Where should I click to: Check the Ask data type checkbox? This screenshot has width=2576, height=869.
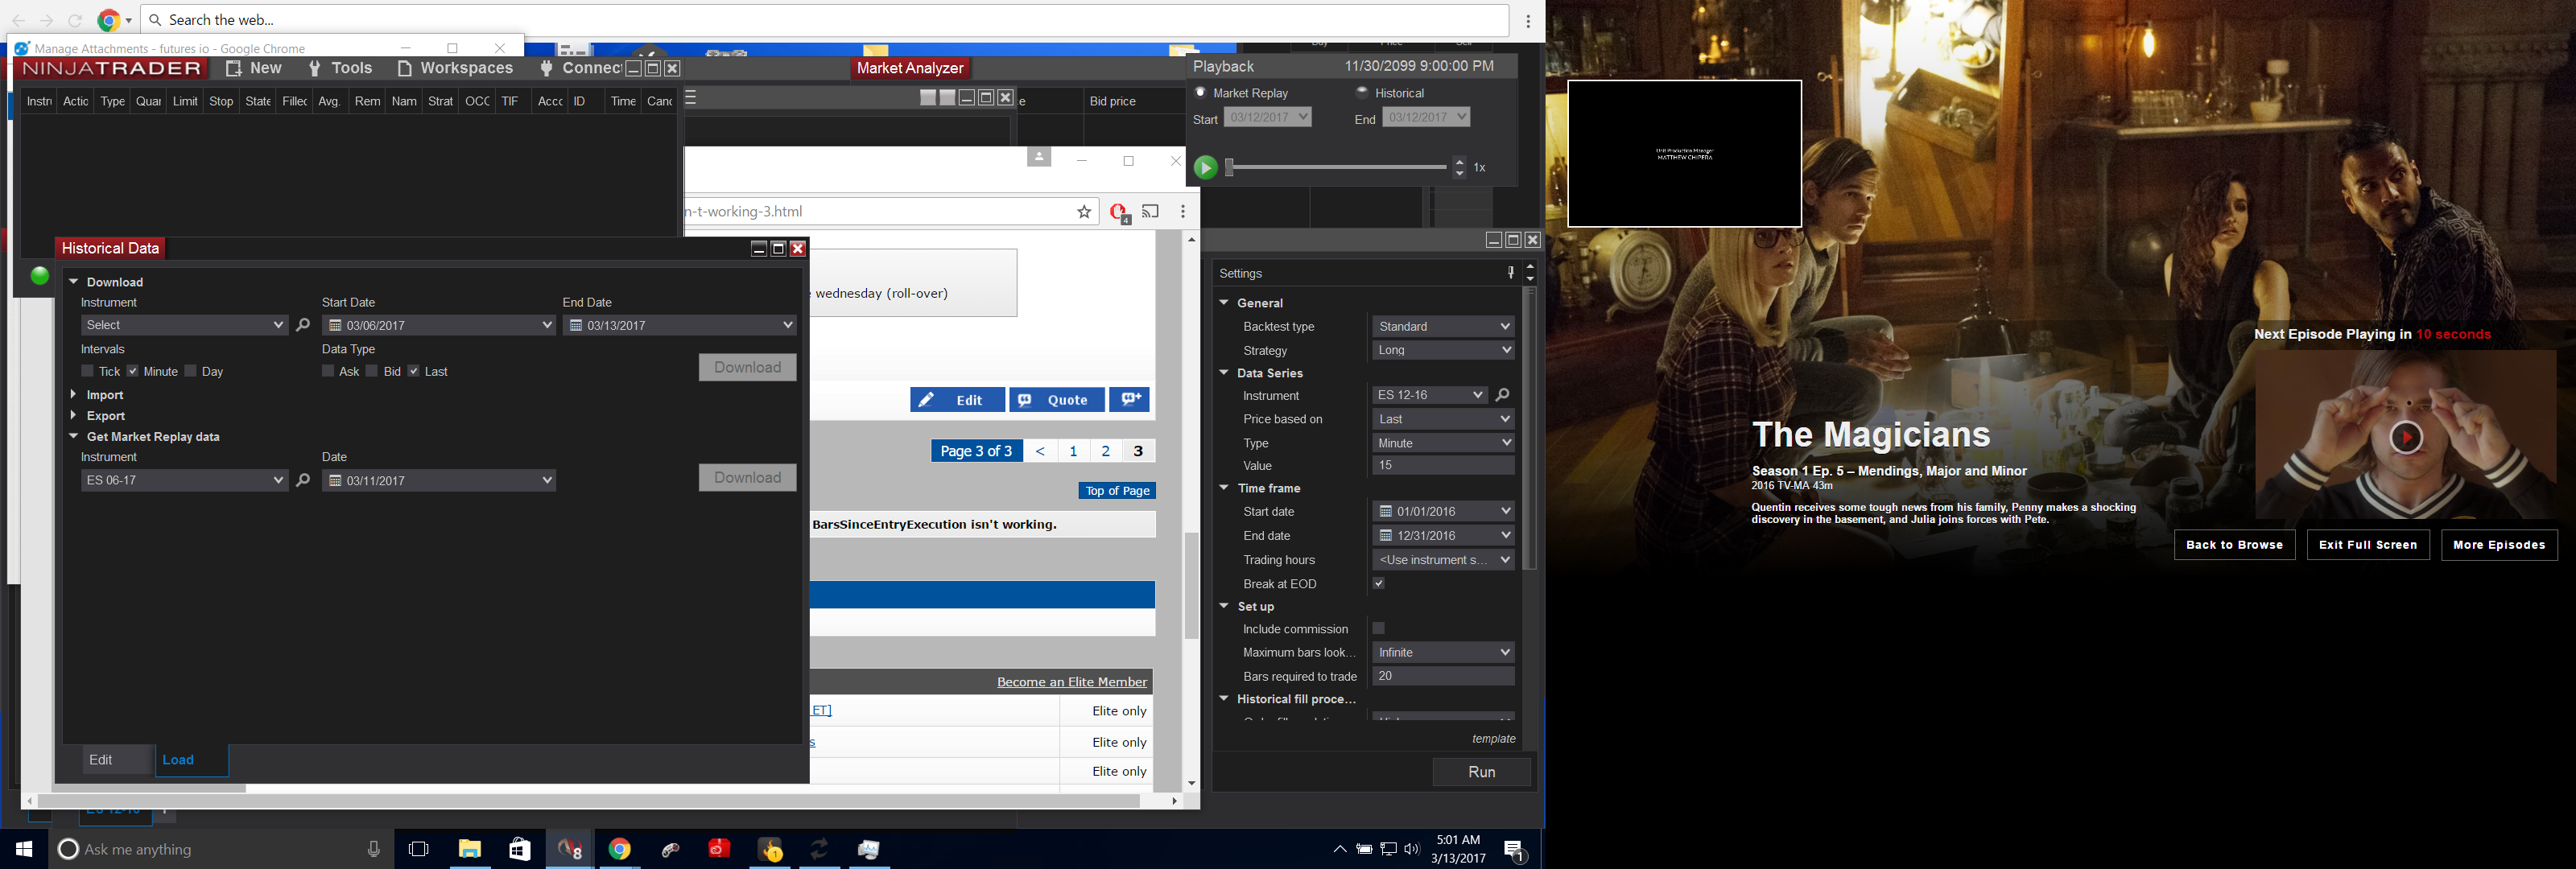click(x=328, y=371)
